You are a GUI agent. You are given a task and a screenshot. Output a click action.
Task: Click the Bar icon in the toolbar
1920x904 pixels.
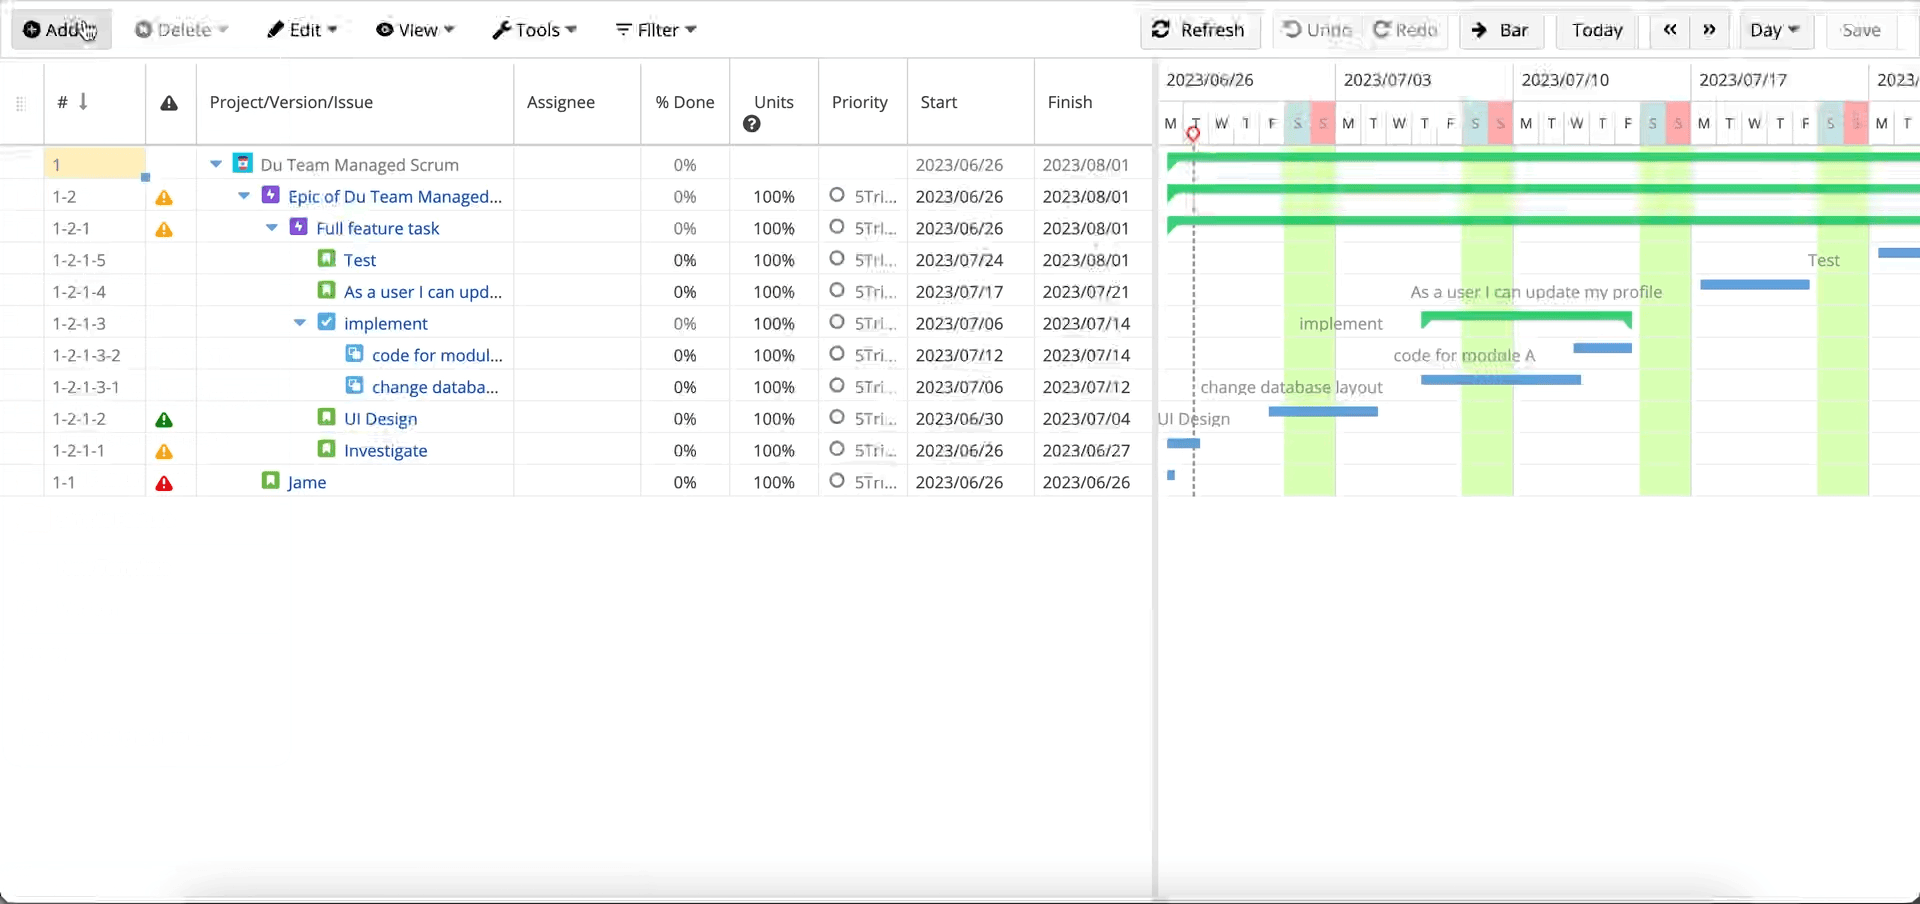[x=1480, y=30]
